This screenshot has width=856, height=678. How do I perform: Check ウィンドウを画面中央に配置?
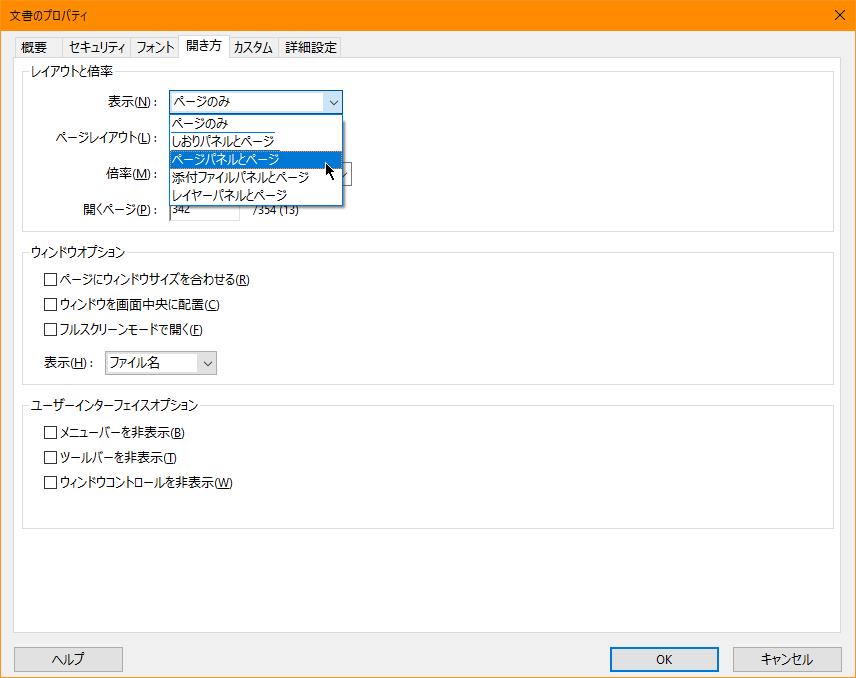pyautogui.click(x=50, y=304)
